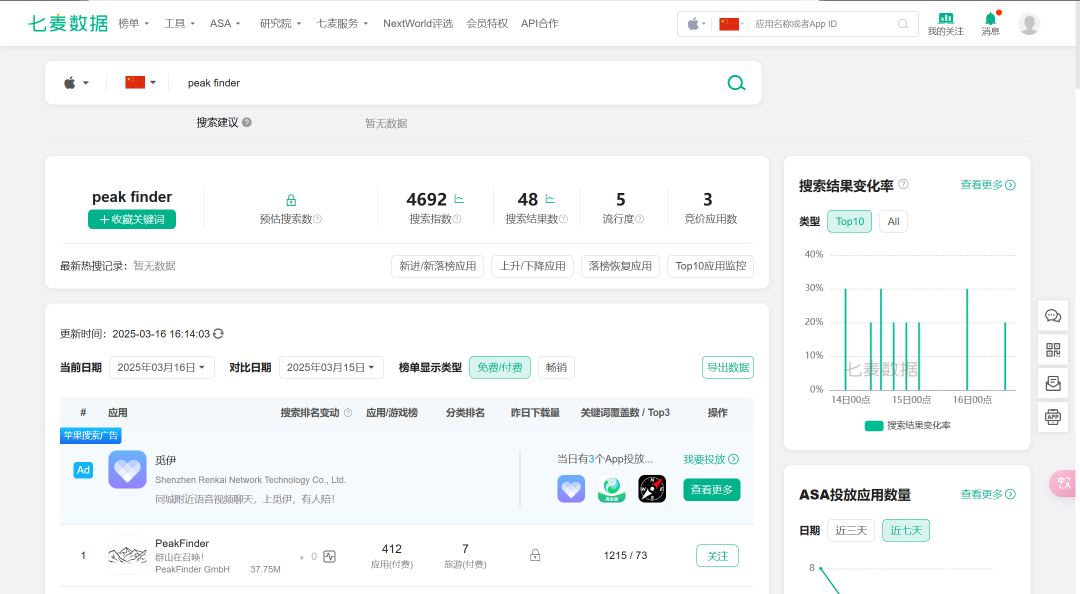Open NextWorld评选 menu item
The width and height of the screenshot is (1080, 594).
(x=418, y=23)
